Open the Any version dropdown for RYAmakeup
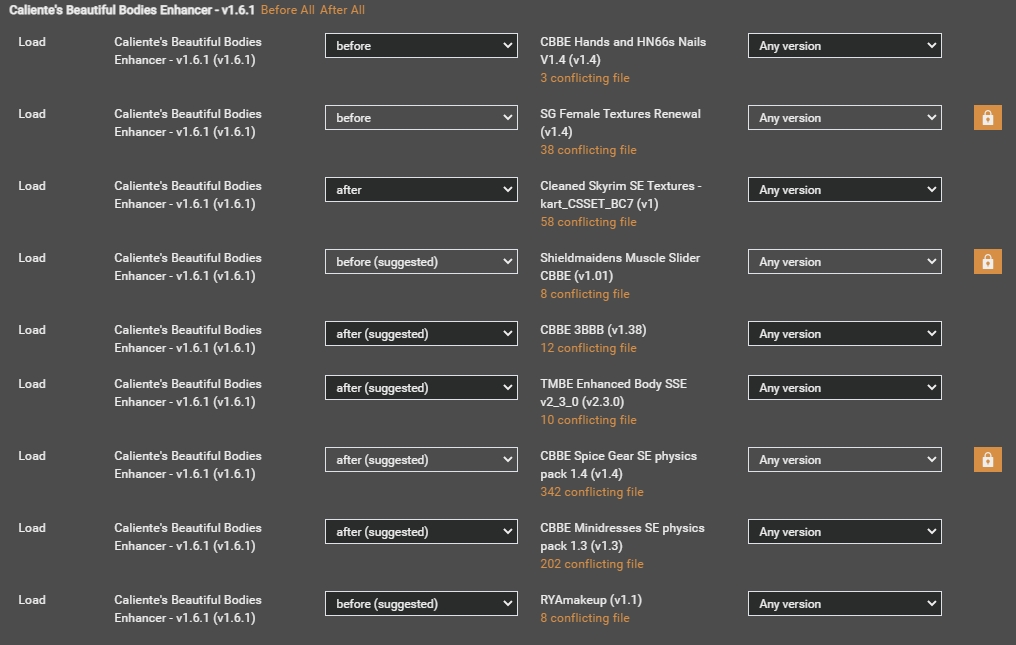 844,603
